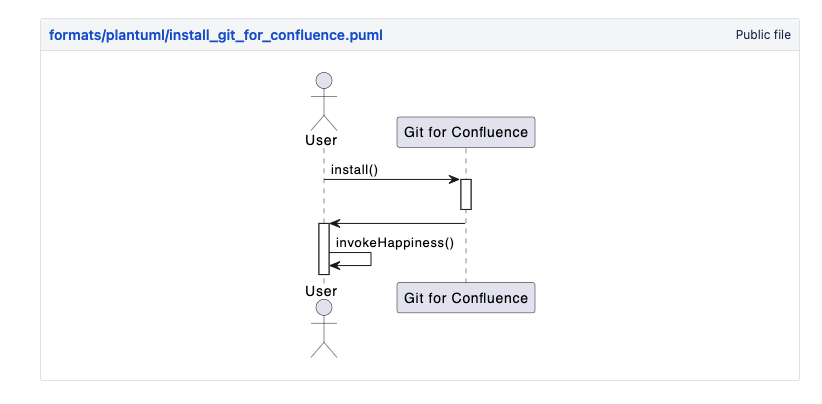822x404 pixels.
Task: Click the 'Public file' label
Action: click(x=762, y=35)
